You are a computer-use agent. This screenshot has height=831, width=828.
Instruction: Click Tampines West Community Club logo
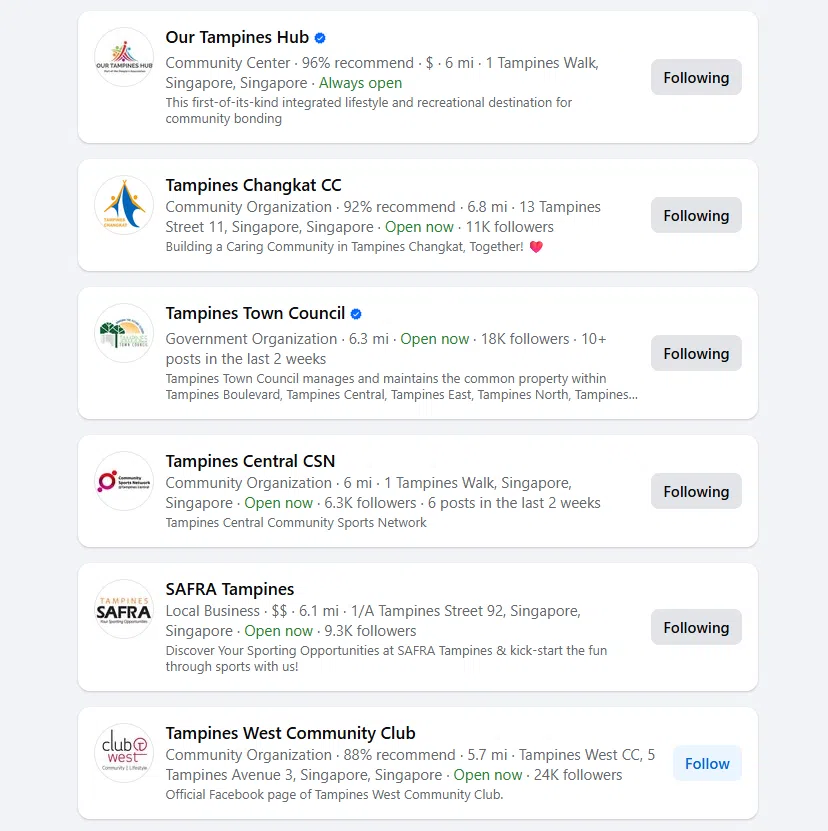click(x=124, y=753)
